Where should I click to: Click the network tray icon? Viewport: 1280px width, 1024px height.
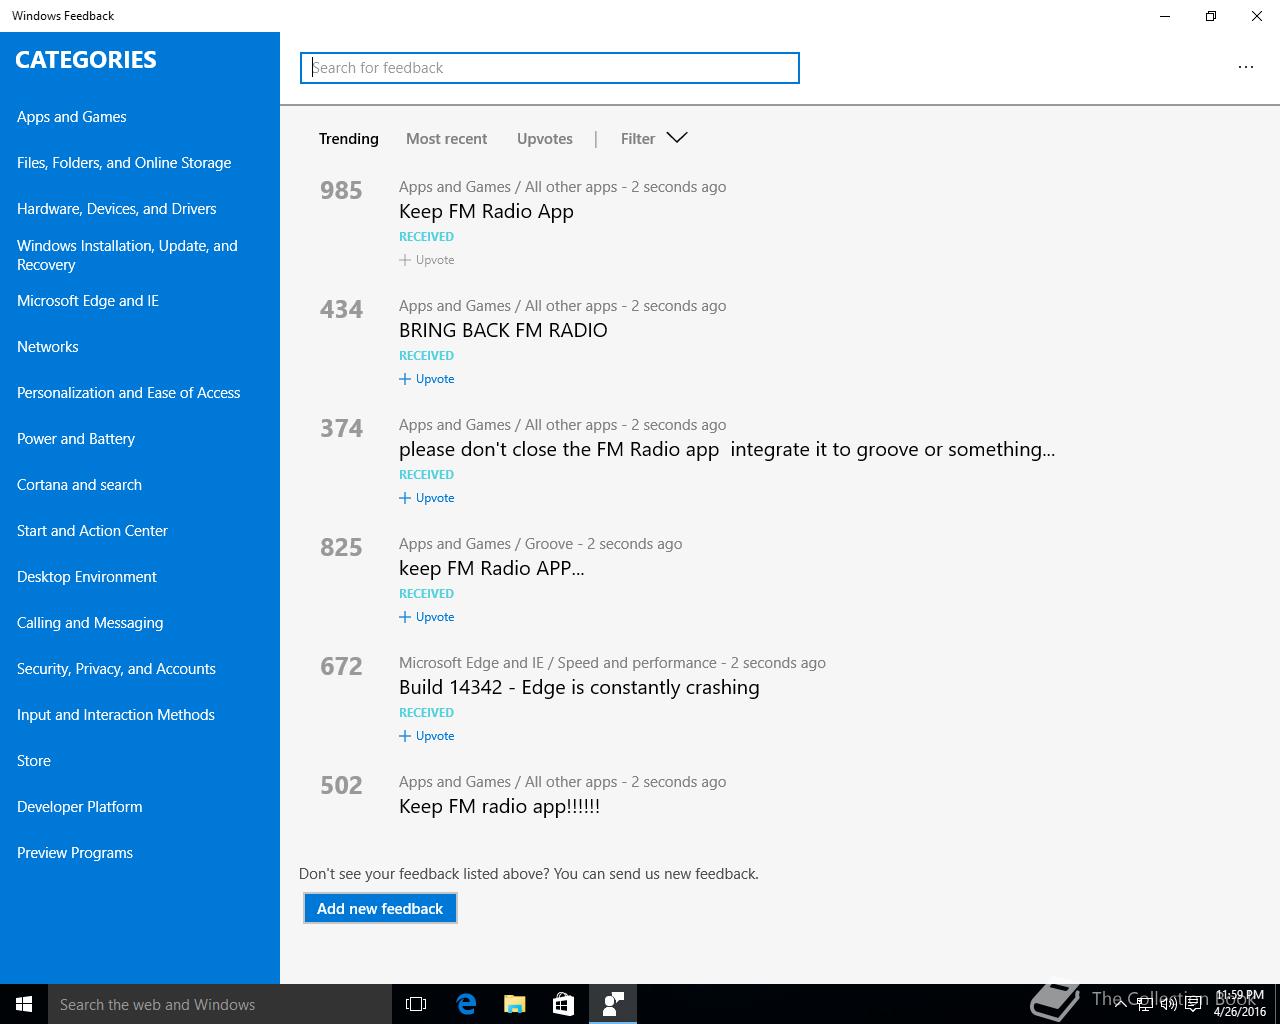pyautogui.click(x=1143, y=1004)
